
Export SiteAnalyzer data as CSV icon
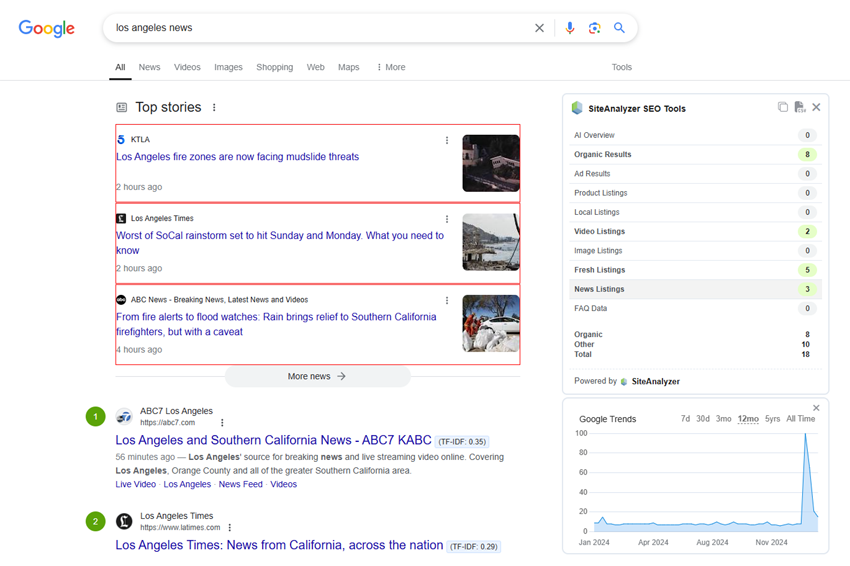pyautogui.click(x=800, y=107)
